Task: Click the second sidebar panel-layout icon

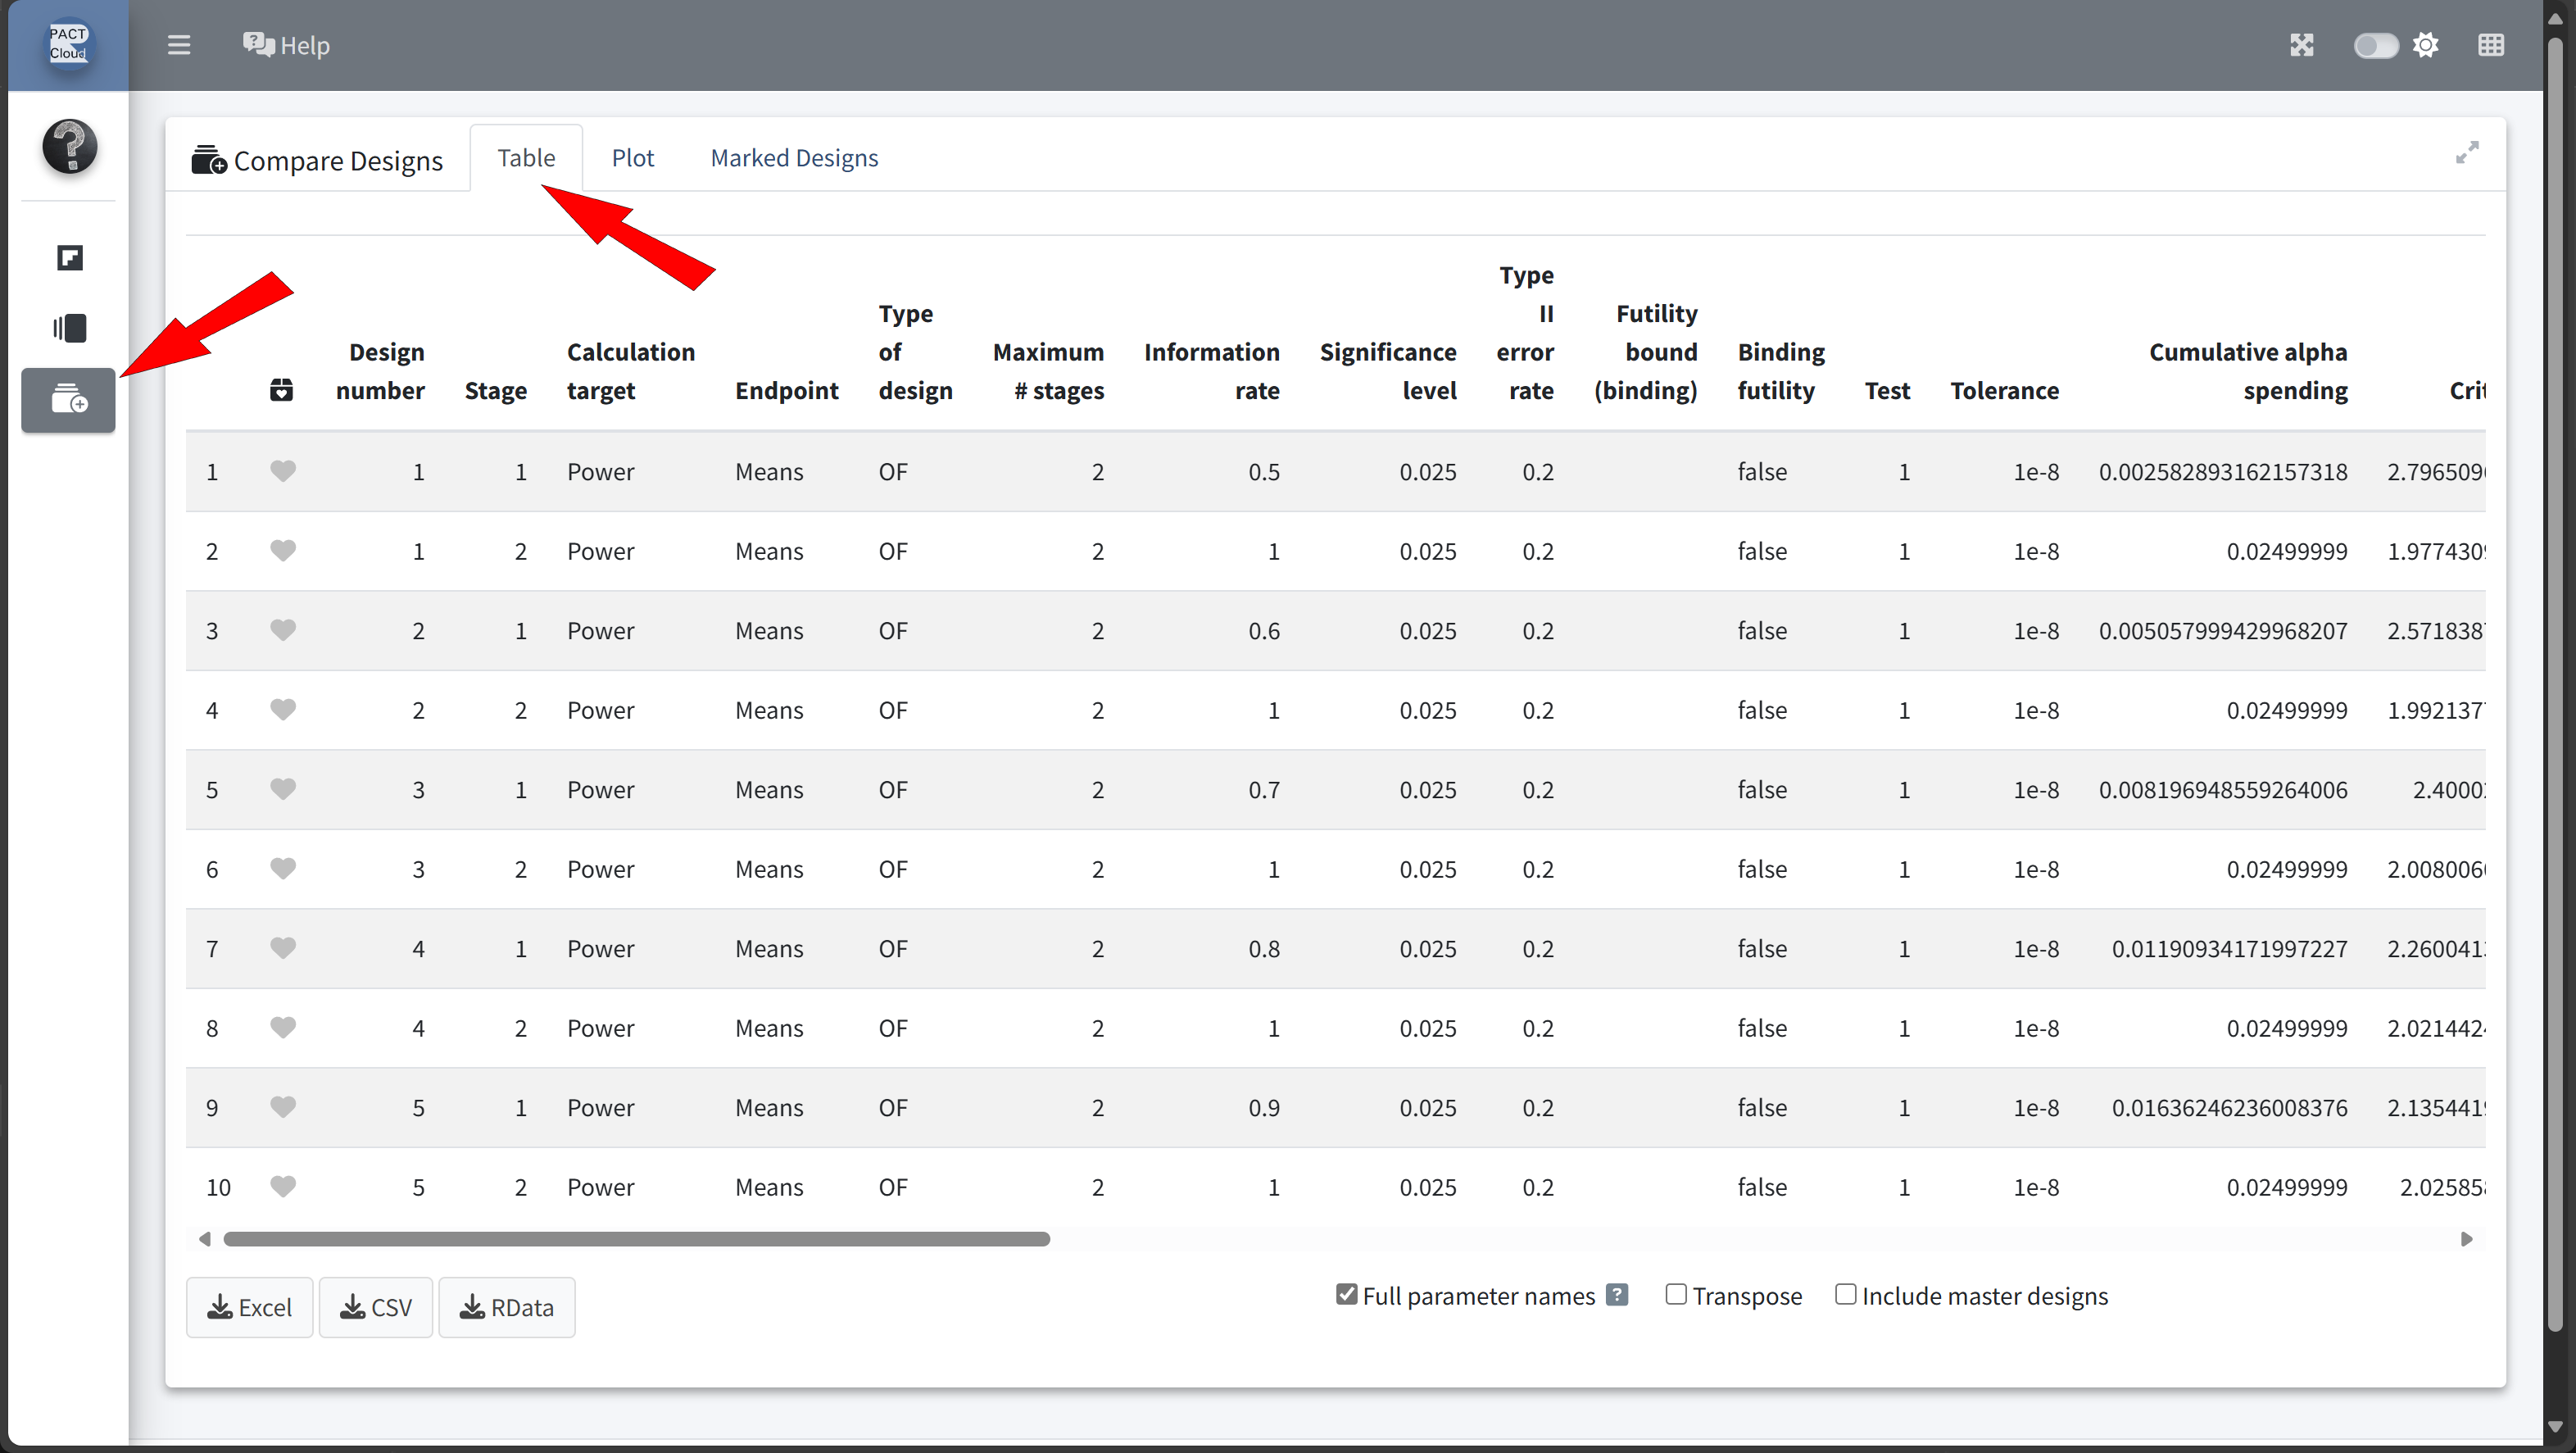Action: click(x=69, y=328)
